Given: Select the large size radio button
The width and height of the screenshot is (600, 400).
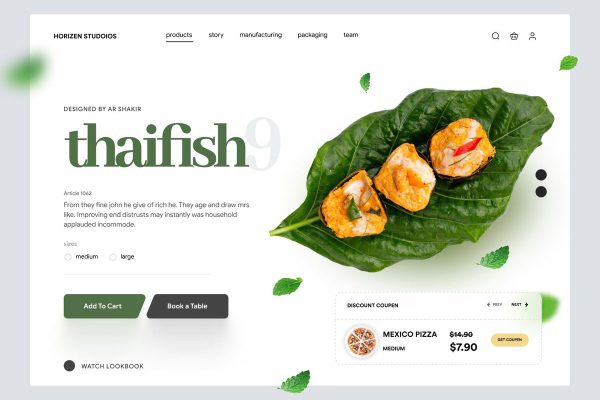Looking at the screenshot, I should click(x=112, y=257).
